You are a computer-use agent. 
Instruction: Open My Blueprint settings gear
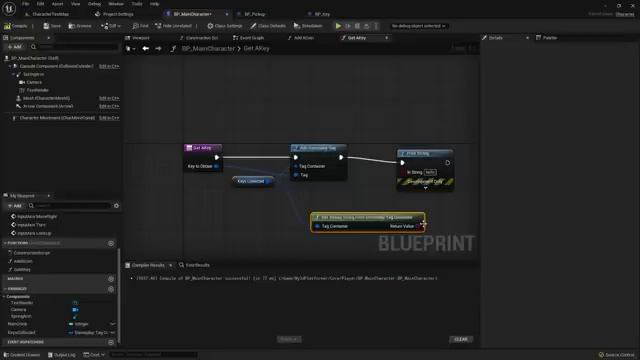click(x=116, y=206)
